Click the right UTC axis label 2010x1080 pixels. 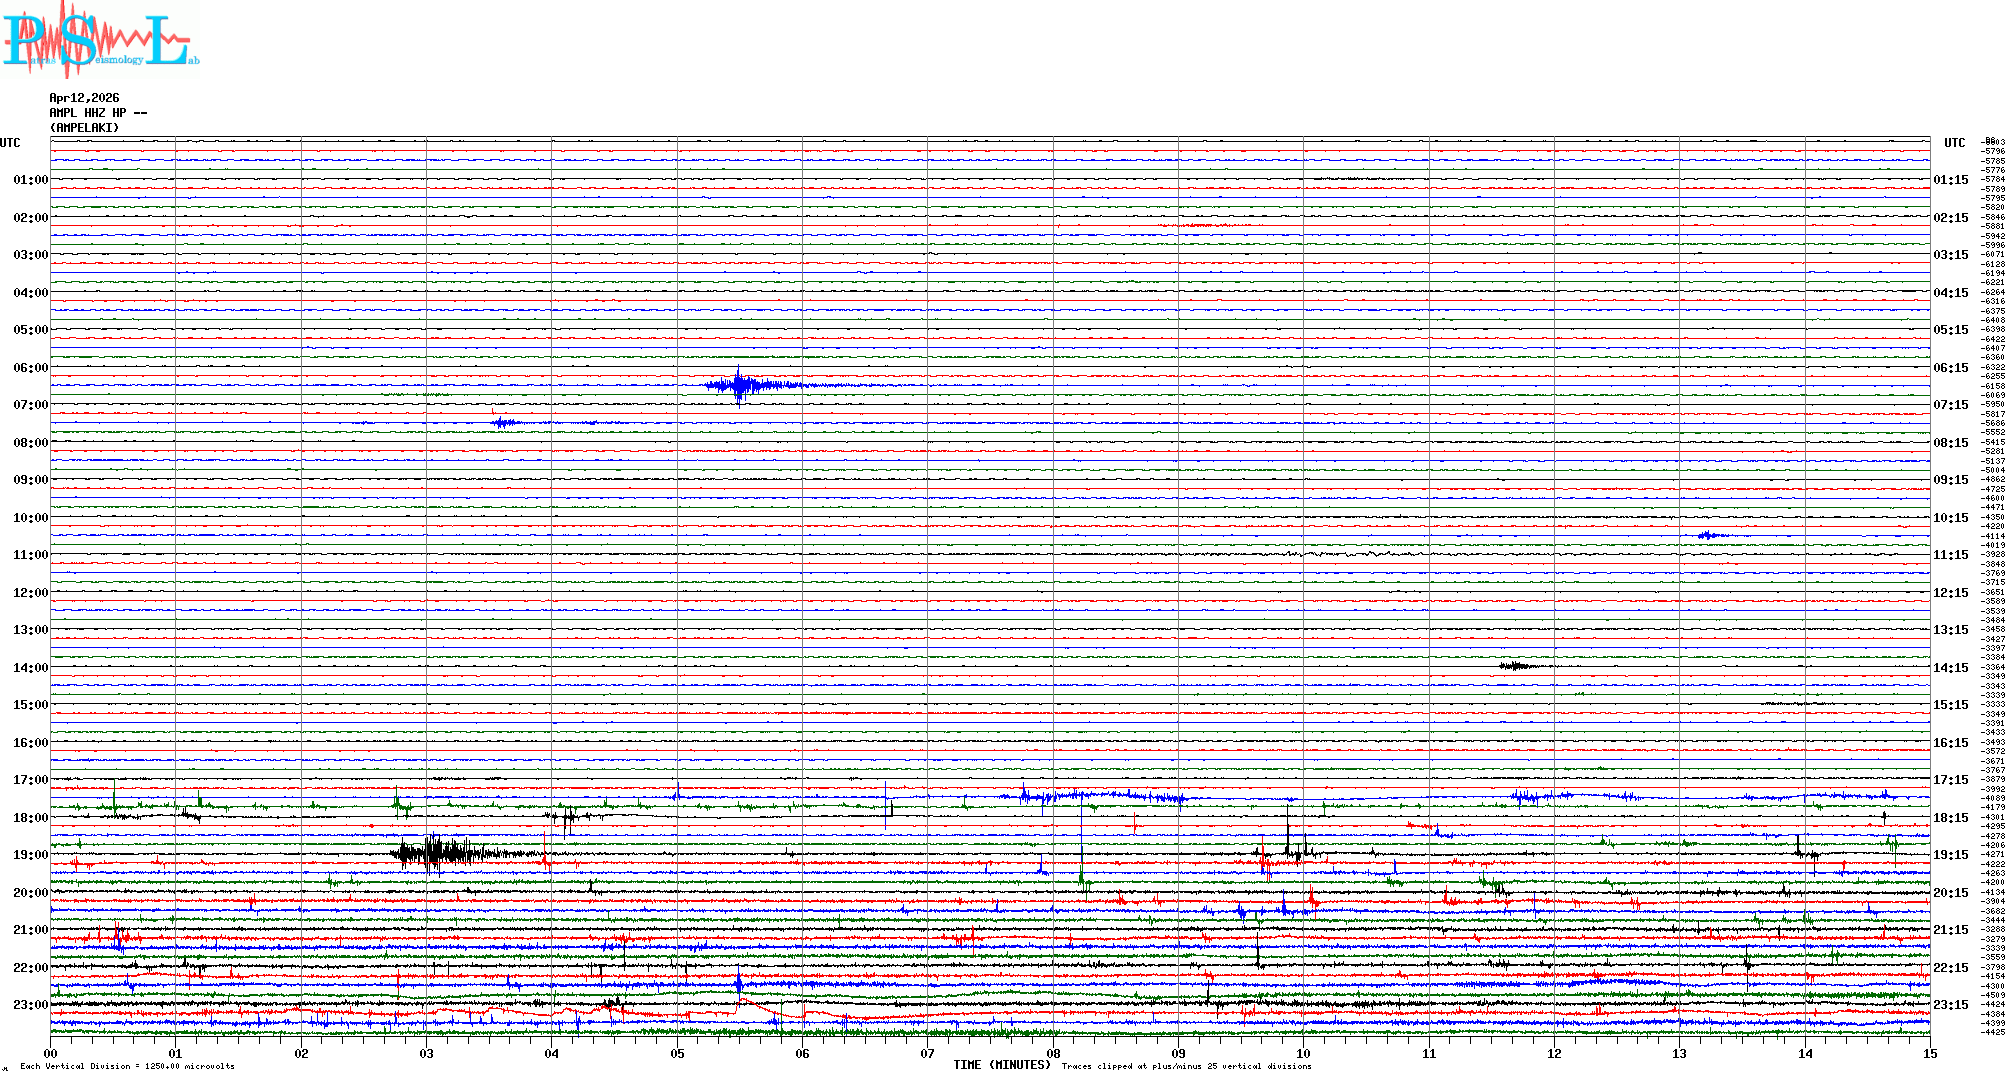coord(1954,143)
